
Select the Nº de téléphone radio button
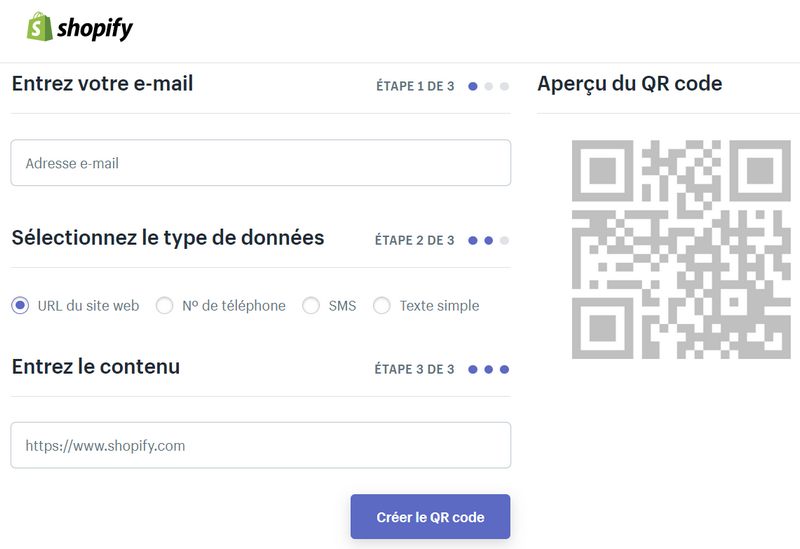165,306
